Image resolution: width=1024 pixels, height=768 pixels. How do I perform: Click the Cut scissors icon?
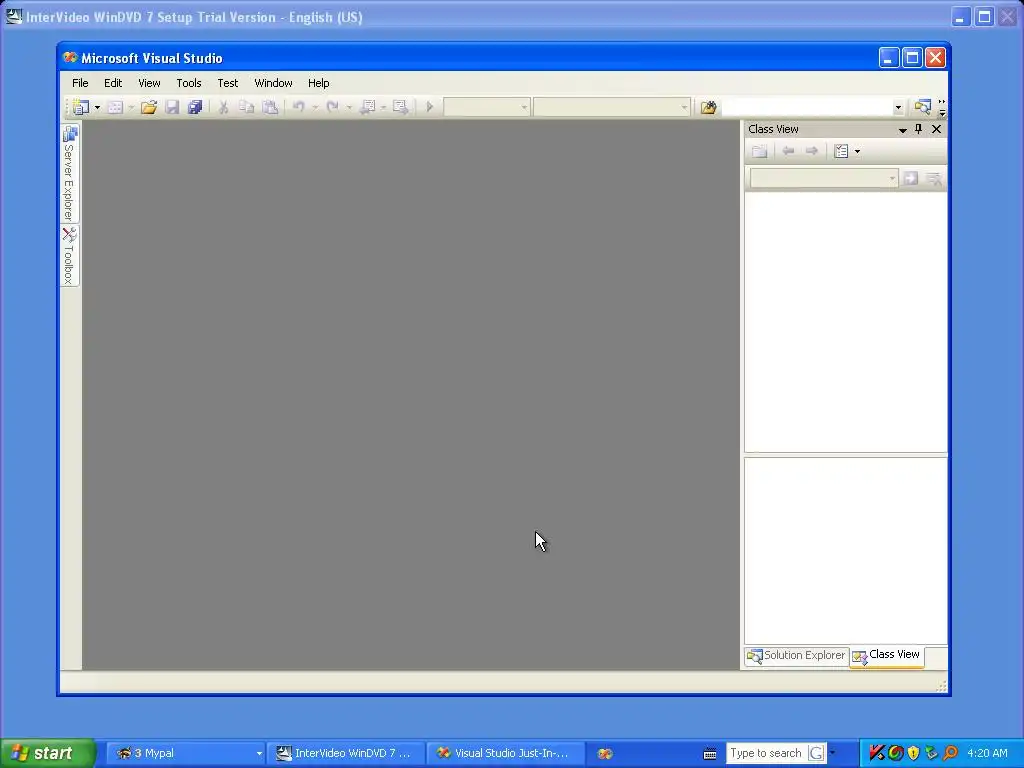click(223, 107)
